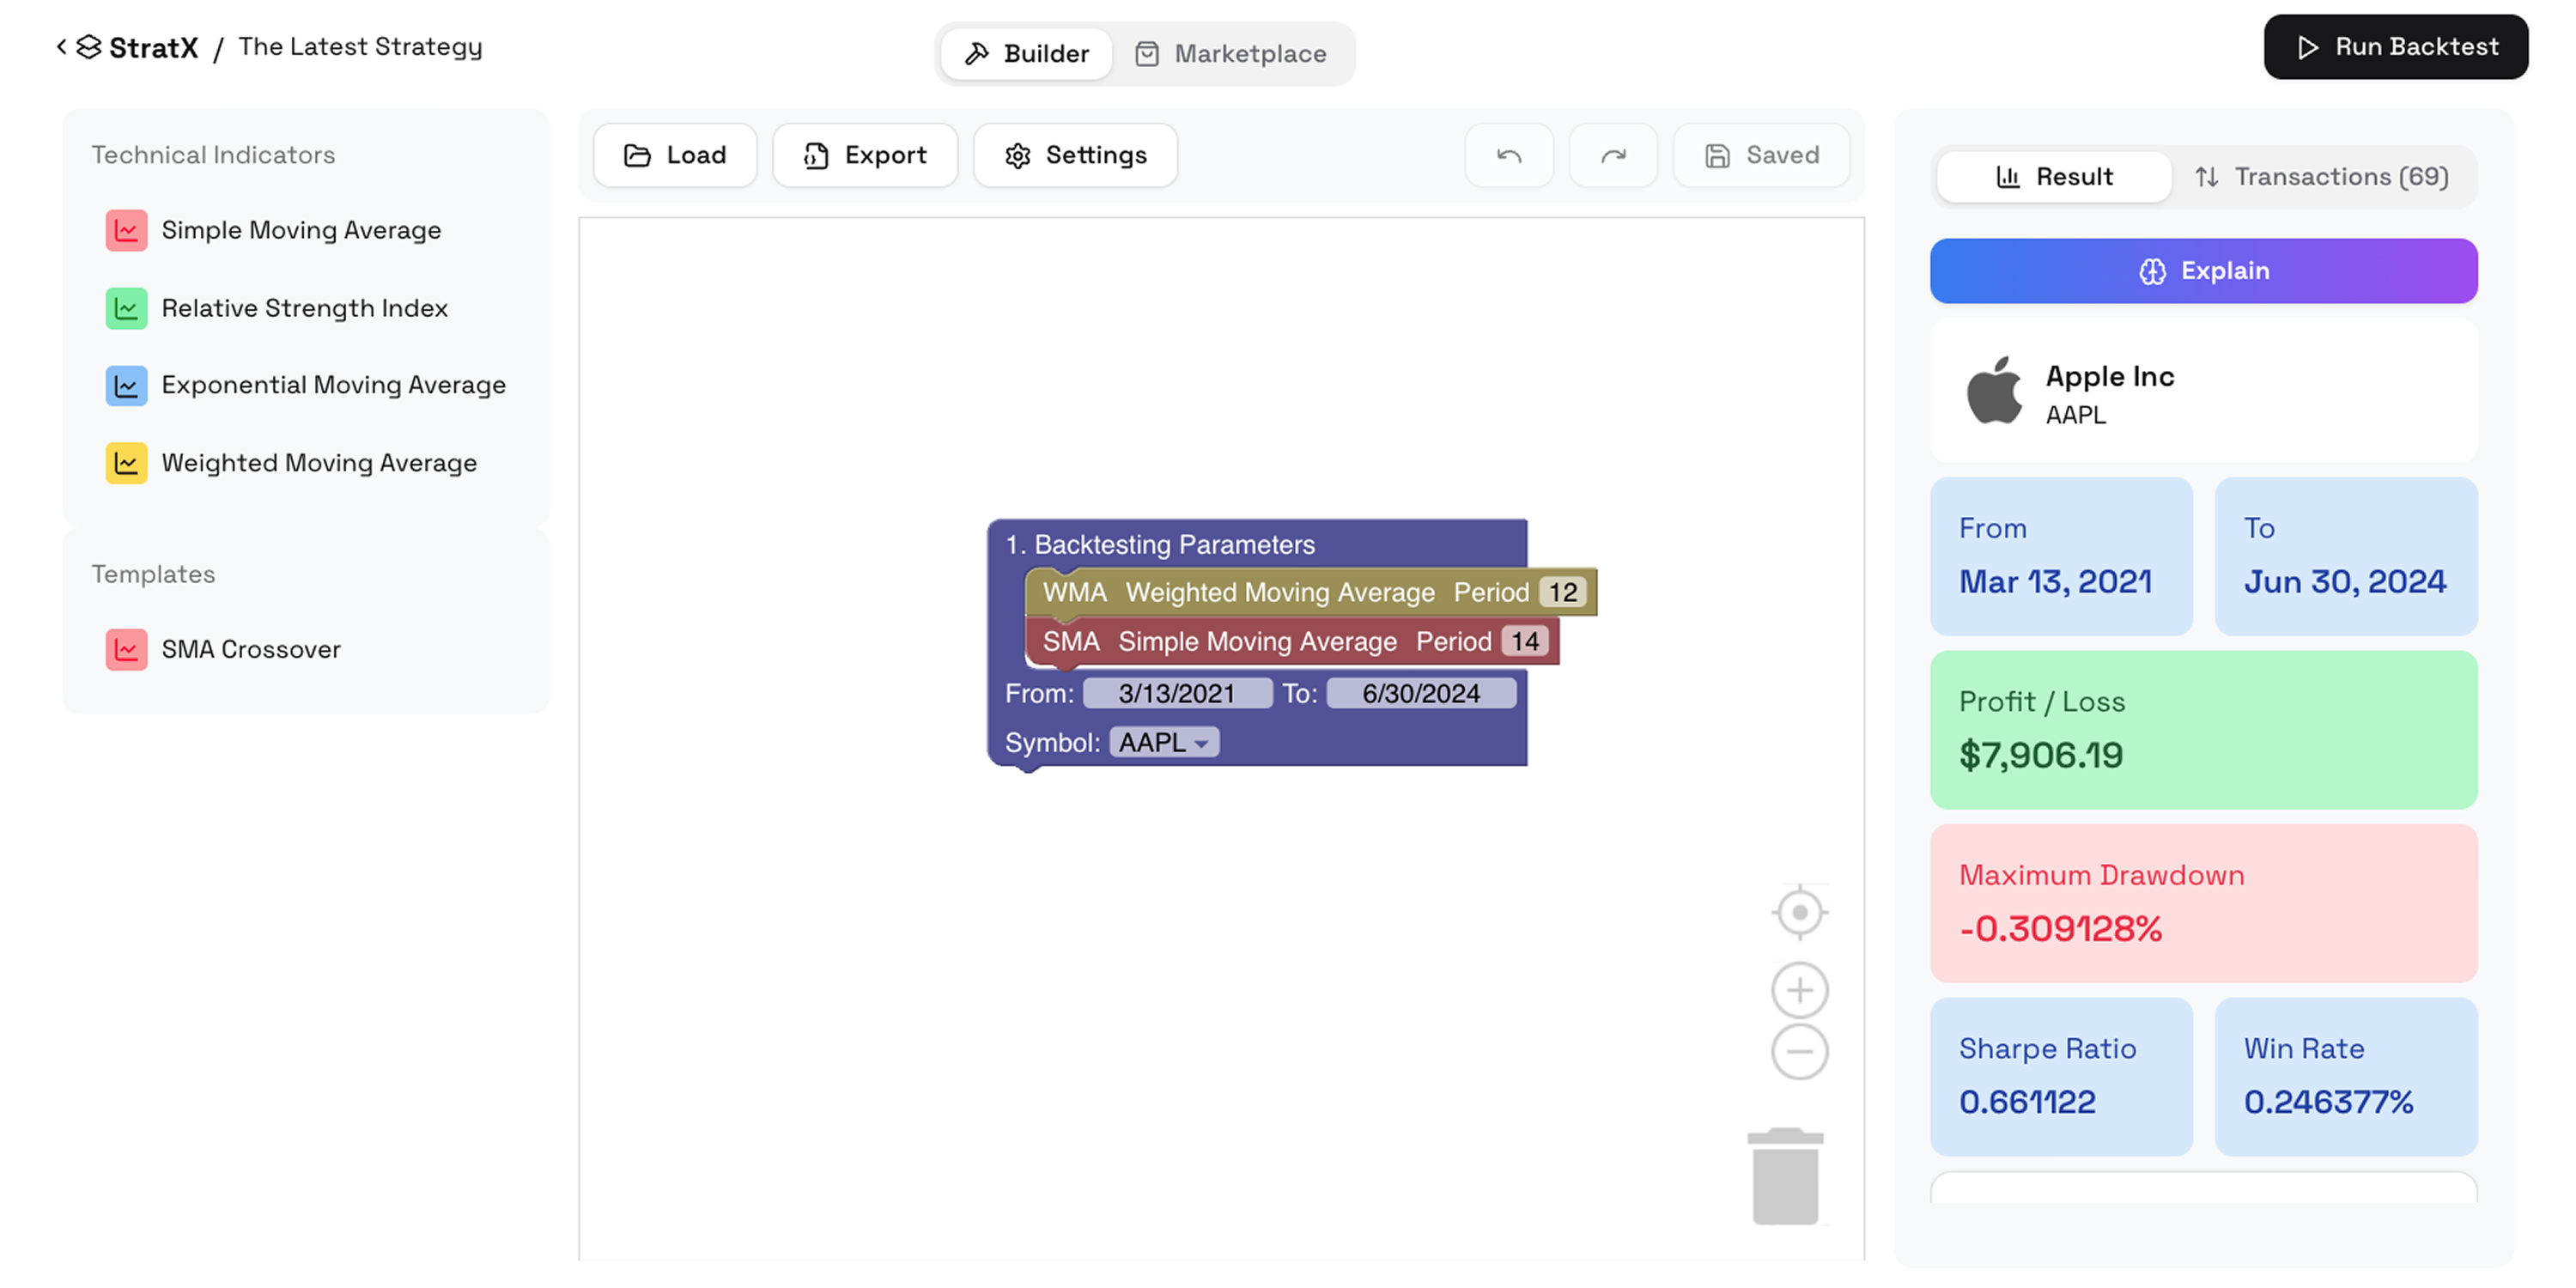
Task: Click the WMA block on canvas
Action: coord(1310,592)
